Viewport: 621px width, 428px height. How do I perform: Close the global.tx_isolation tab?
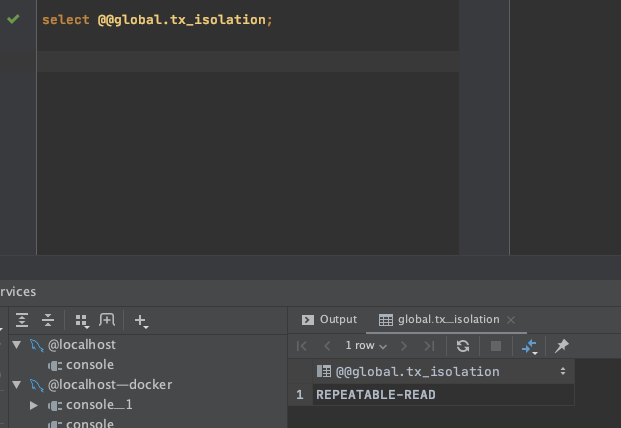pos(511,320)
